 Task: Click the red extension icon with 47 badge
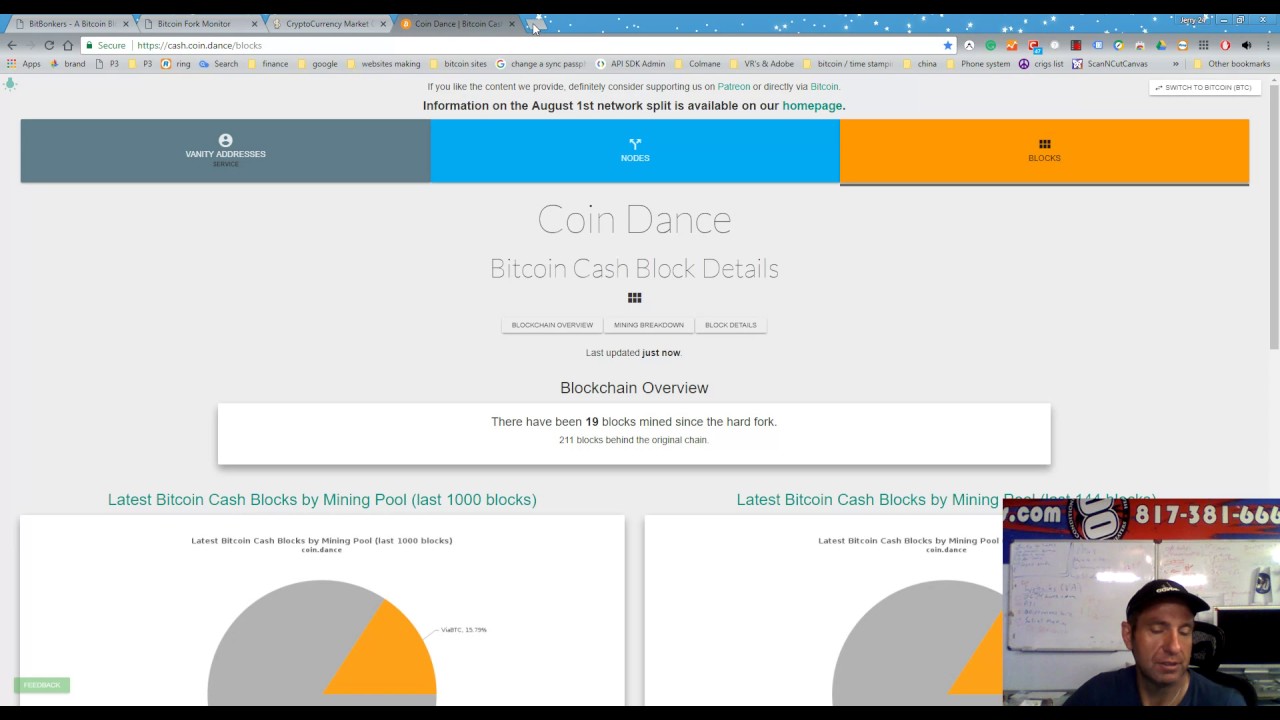pos(1034,45)
